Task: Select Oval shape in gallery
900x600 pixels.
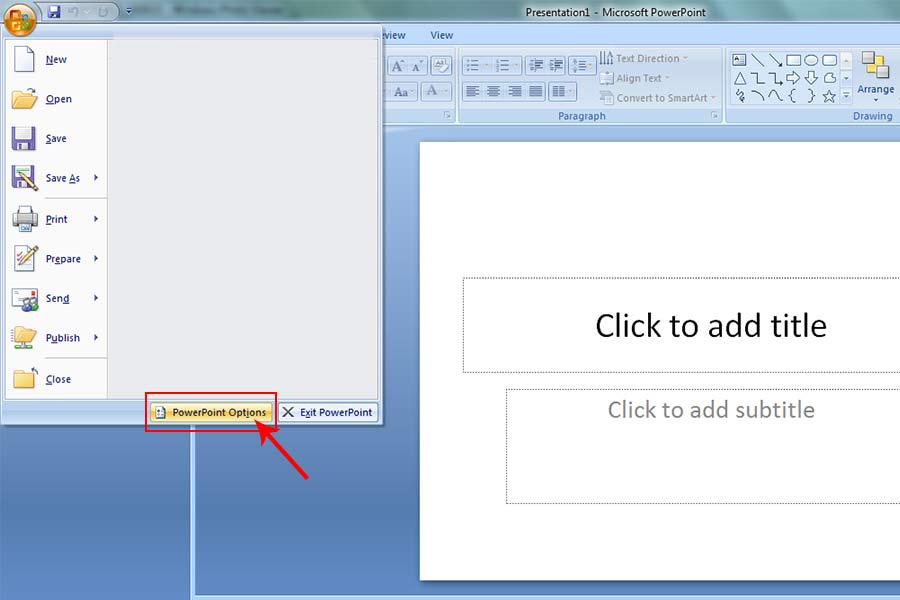Action: coord(811,60)
